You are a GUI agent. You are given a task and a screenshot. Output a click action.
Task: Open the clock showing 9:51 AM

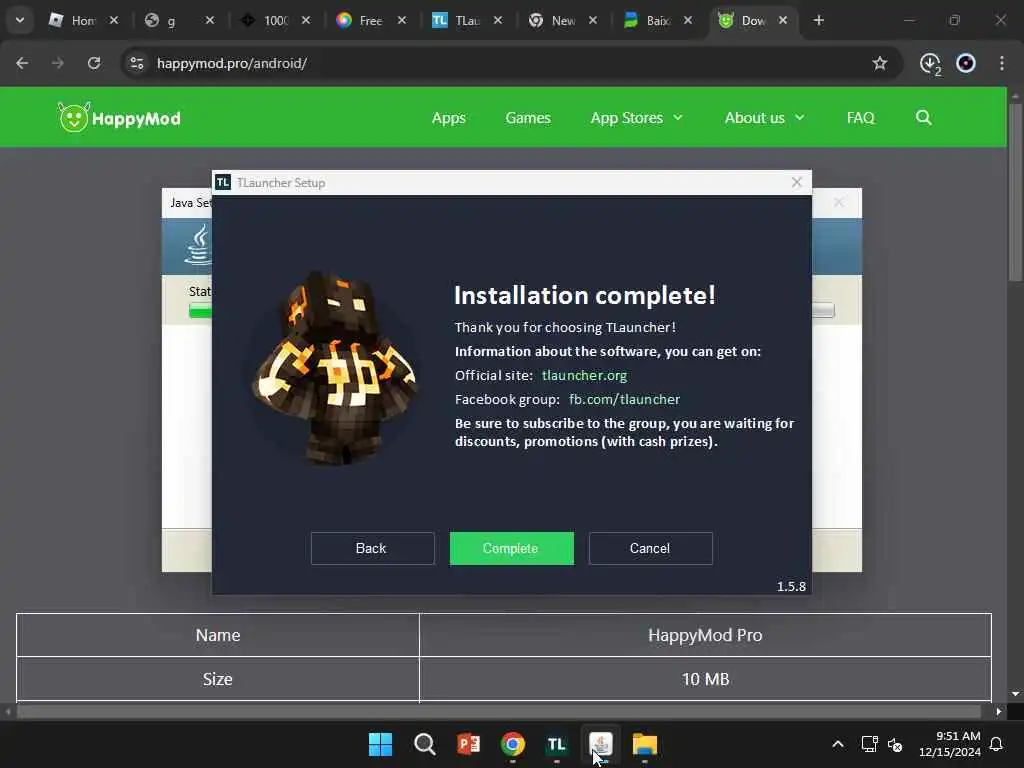coord(950,744)
